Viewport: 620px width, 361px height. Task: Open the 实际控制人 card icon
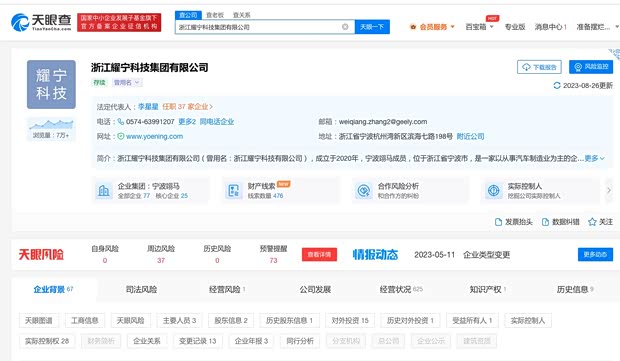pos(493,191)
